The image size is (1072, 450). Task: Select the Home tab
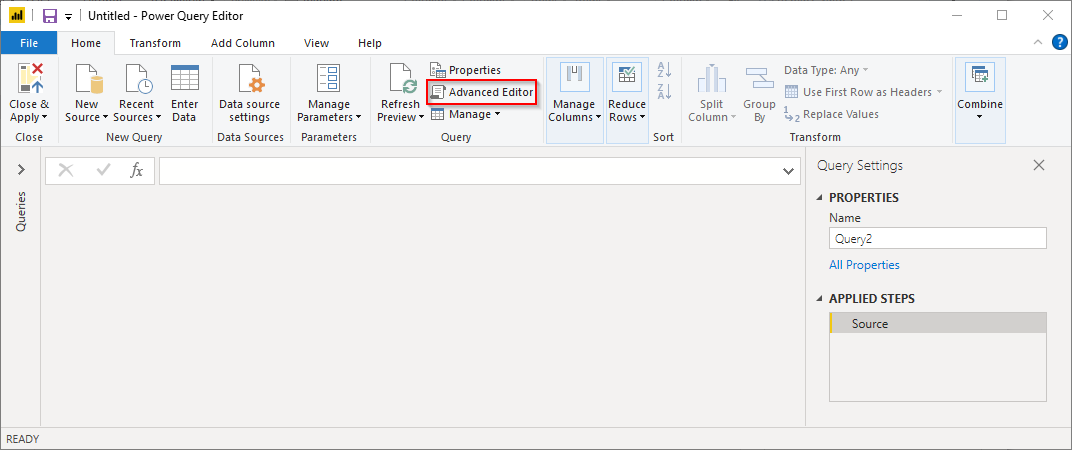(x=86, y=43)
